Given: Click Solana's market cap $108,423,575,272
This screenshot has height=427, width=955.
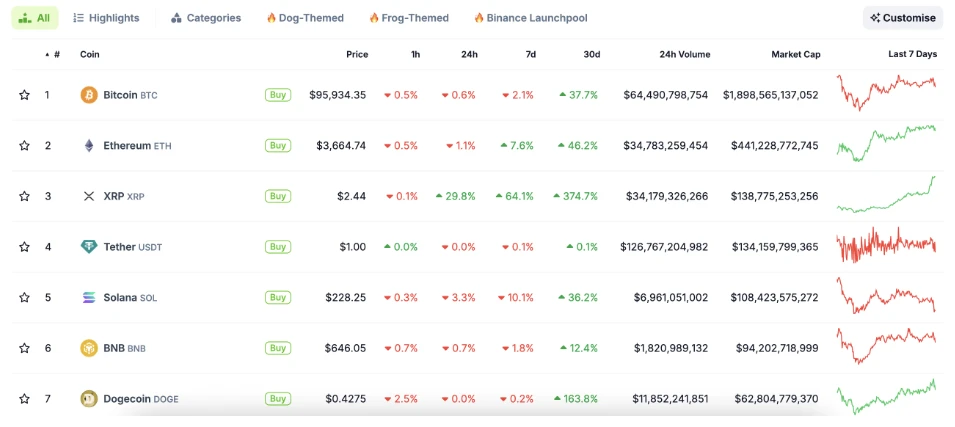Looking at the screenshot, I should tap(775, 297).
